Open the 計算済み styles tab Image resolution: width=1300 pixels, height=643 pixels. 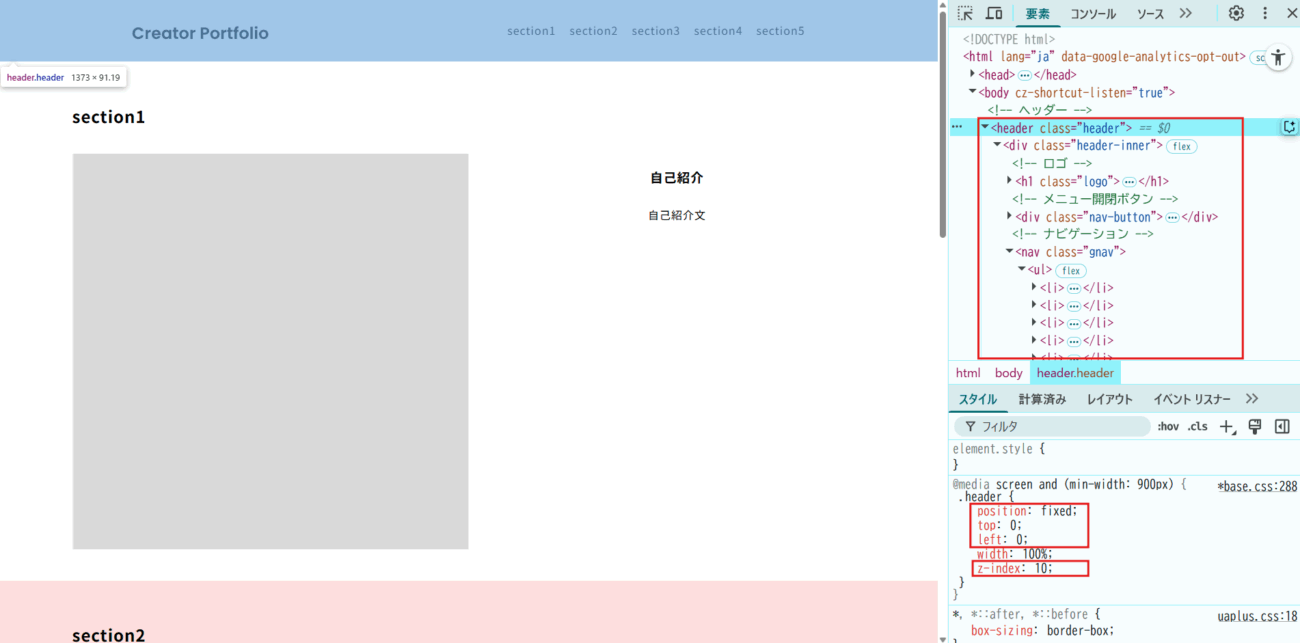click(1042, 399)
